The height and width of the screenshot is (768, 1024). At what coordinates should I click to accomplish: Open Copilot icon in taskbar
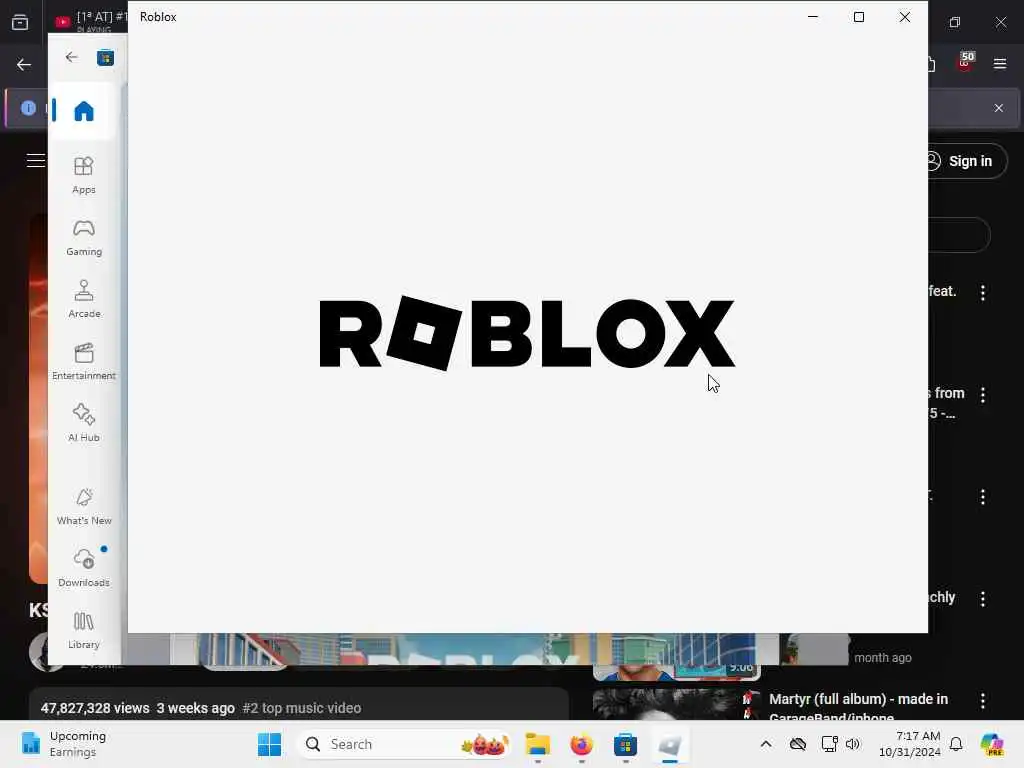point(992,744)
